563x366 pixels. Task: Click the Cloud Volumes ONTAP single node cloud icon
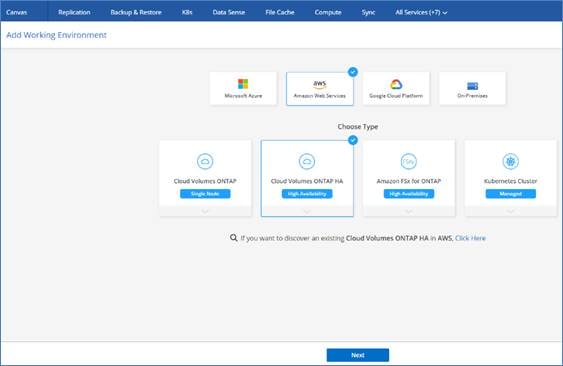205,161
